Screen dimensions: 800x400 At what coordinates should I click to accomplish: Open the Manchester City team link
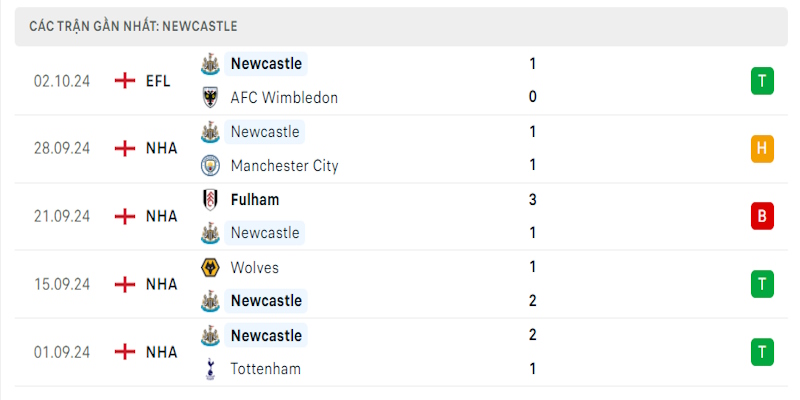click(x=285, y=165)
